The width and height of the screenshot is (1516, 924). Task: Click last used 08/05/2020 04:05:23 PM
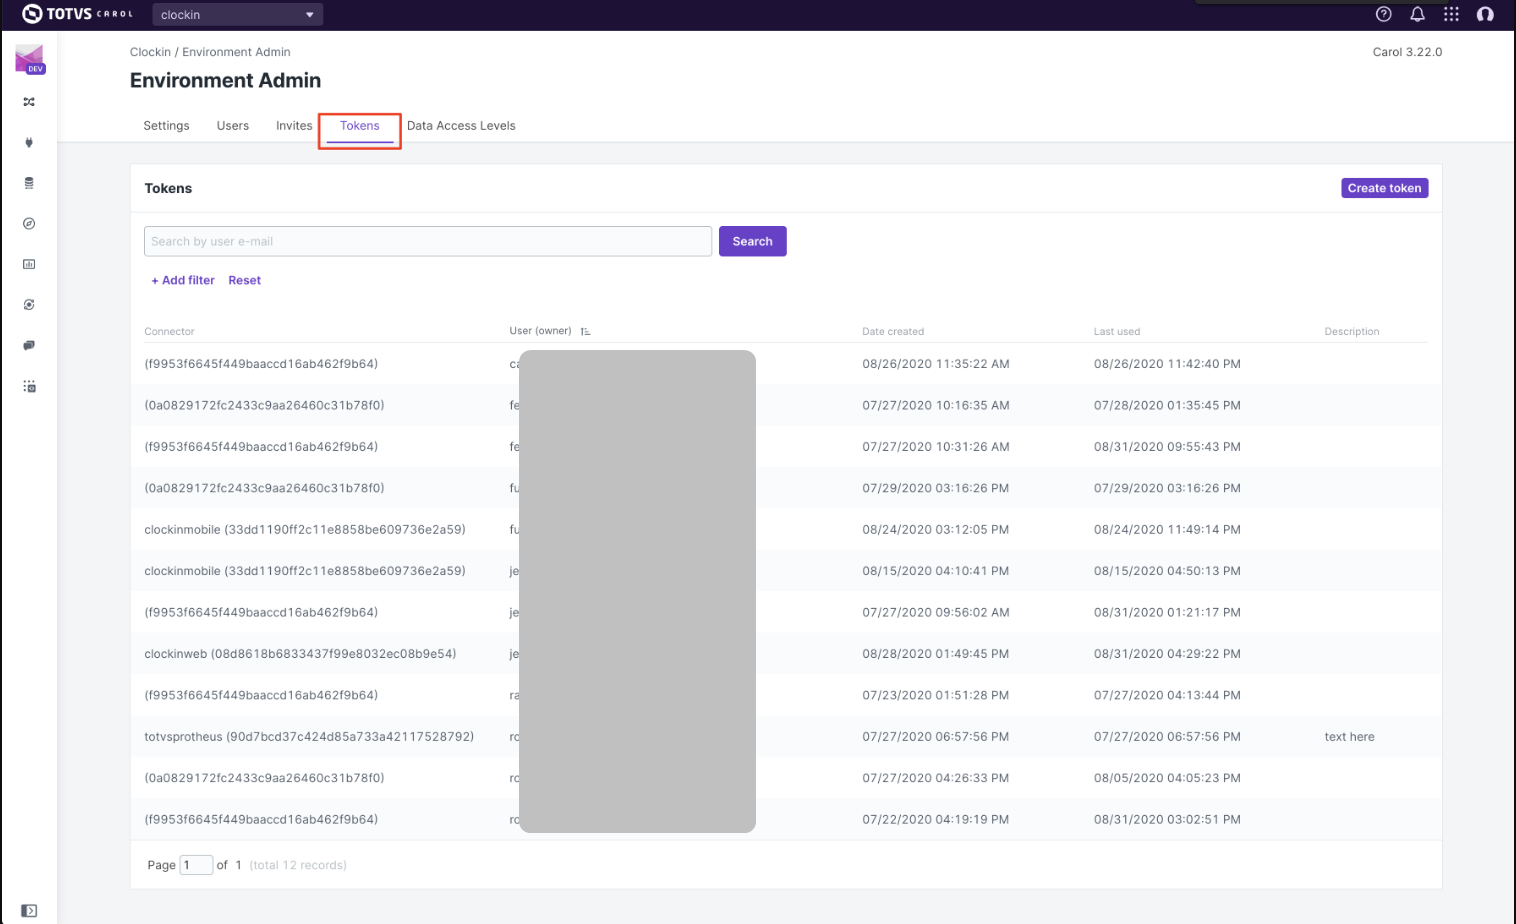1167,778
